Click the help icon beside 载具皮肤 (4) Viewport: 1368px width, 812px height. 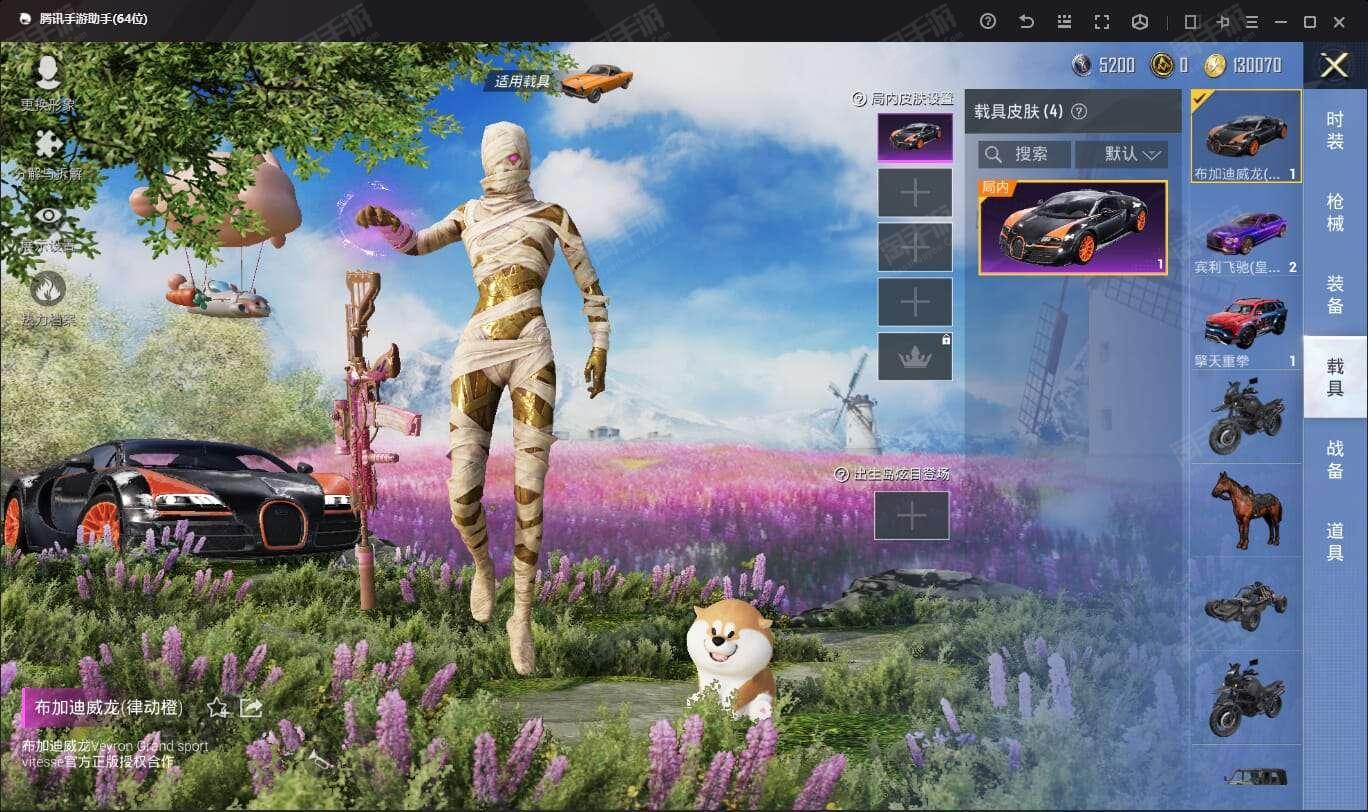pyautogui.click(x=1078, y=112)
